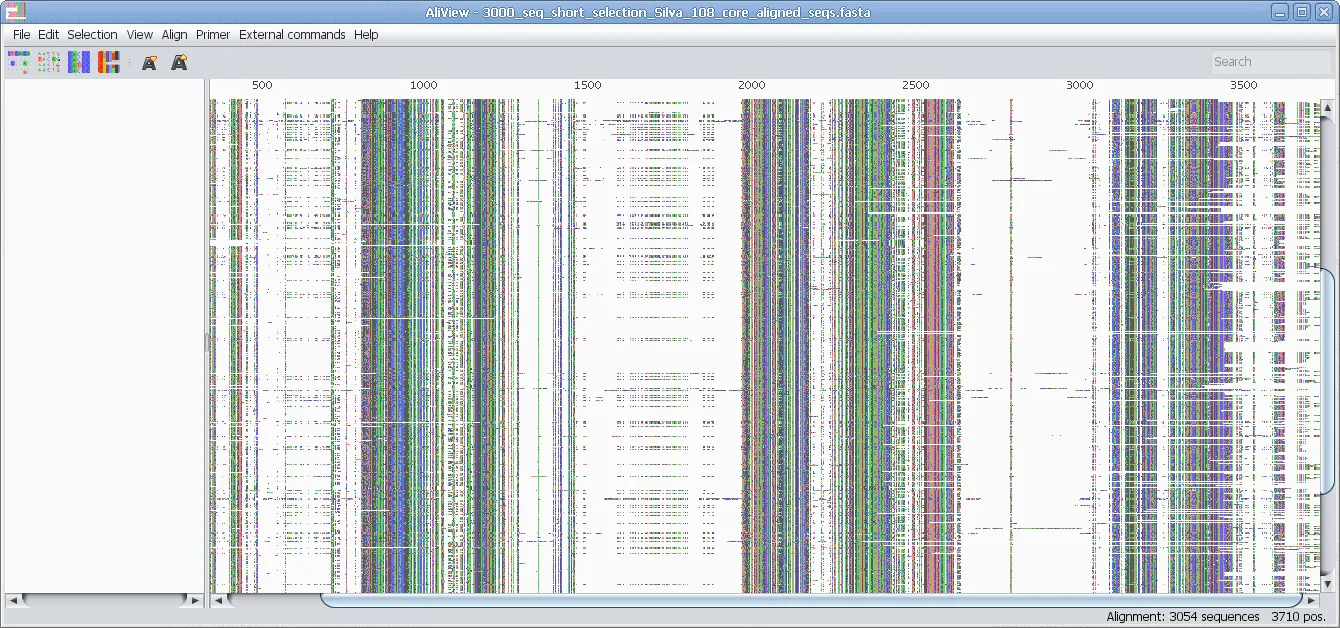Open the Align menu

click(x=174, y=34)
